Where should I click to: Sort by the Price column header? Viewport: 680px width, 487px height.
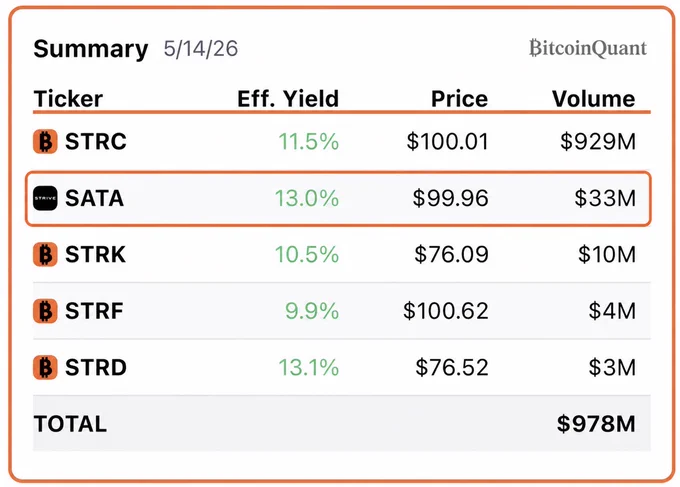click(460, 99)
